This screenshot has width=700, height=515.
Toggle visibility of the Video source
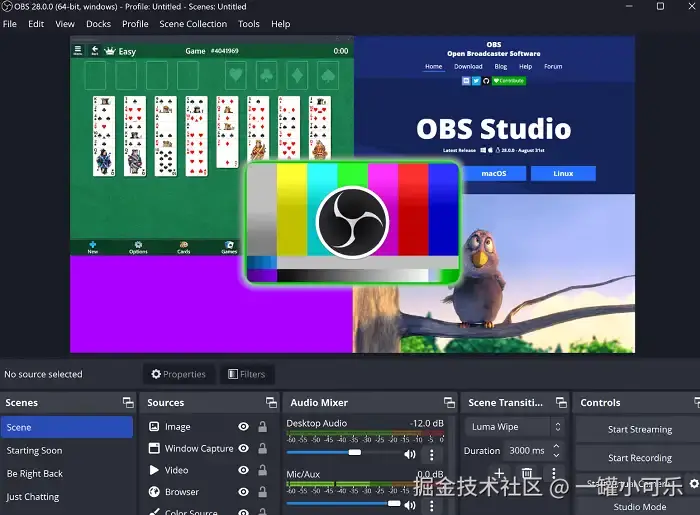pyautogui.click(x=243, y=470)
